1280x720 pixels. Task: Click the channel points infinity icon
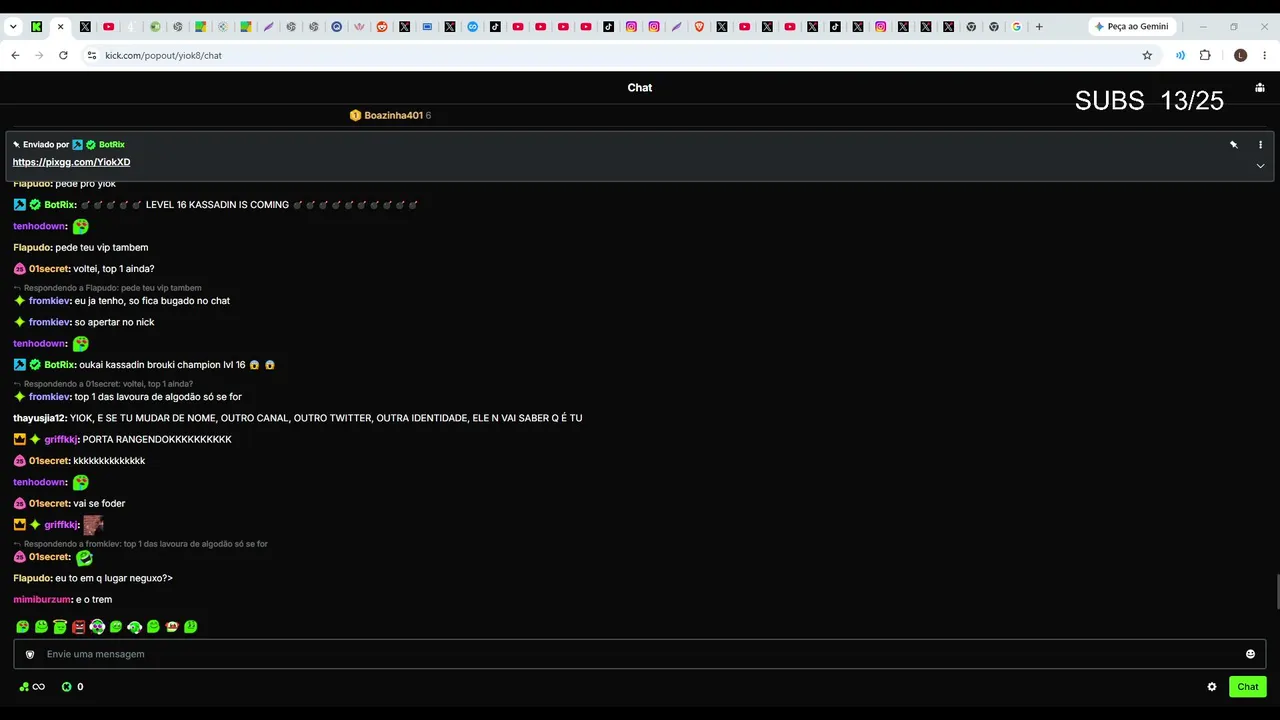32,687
